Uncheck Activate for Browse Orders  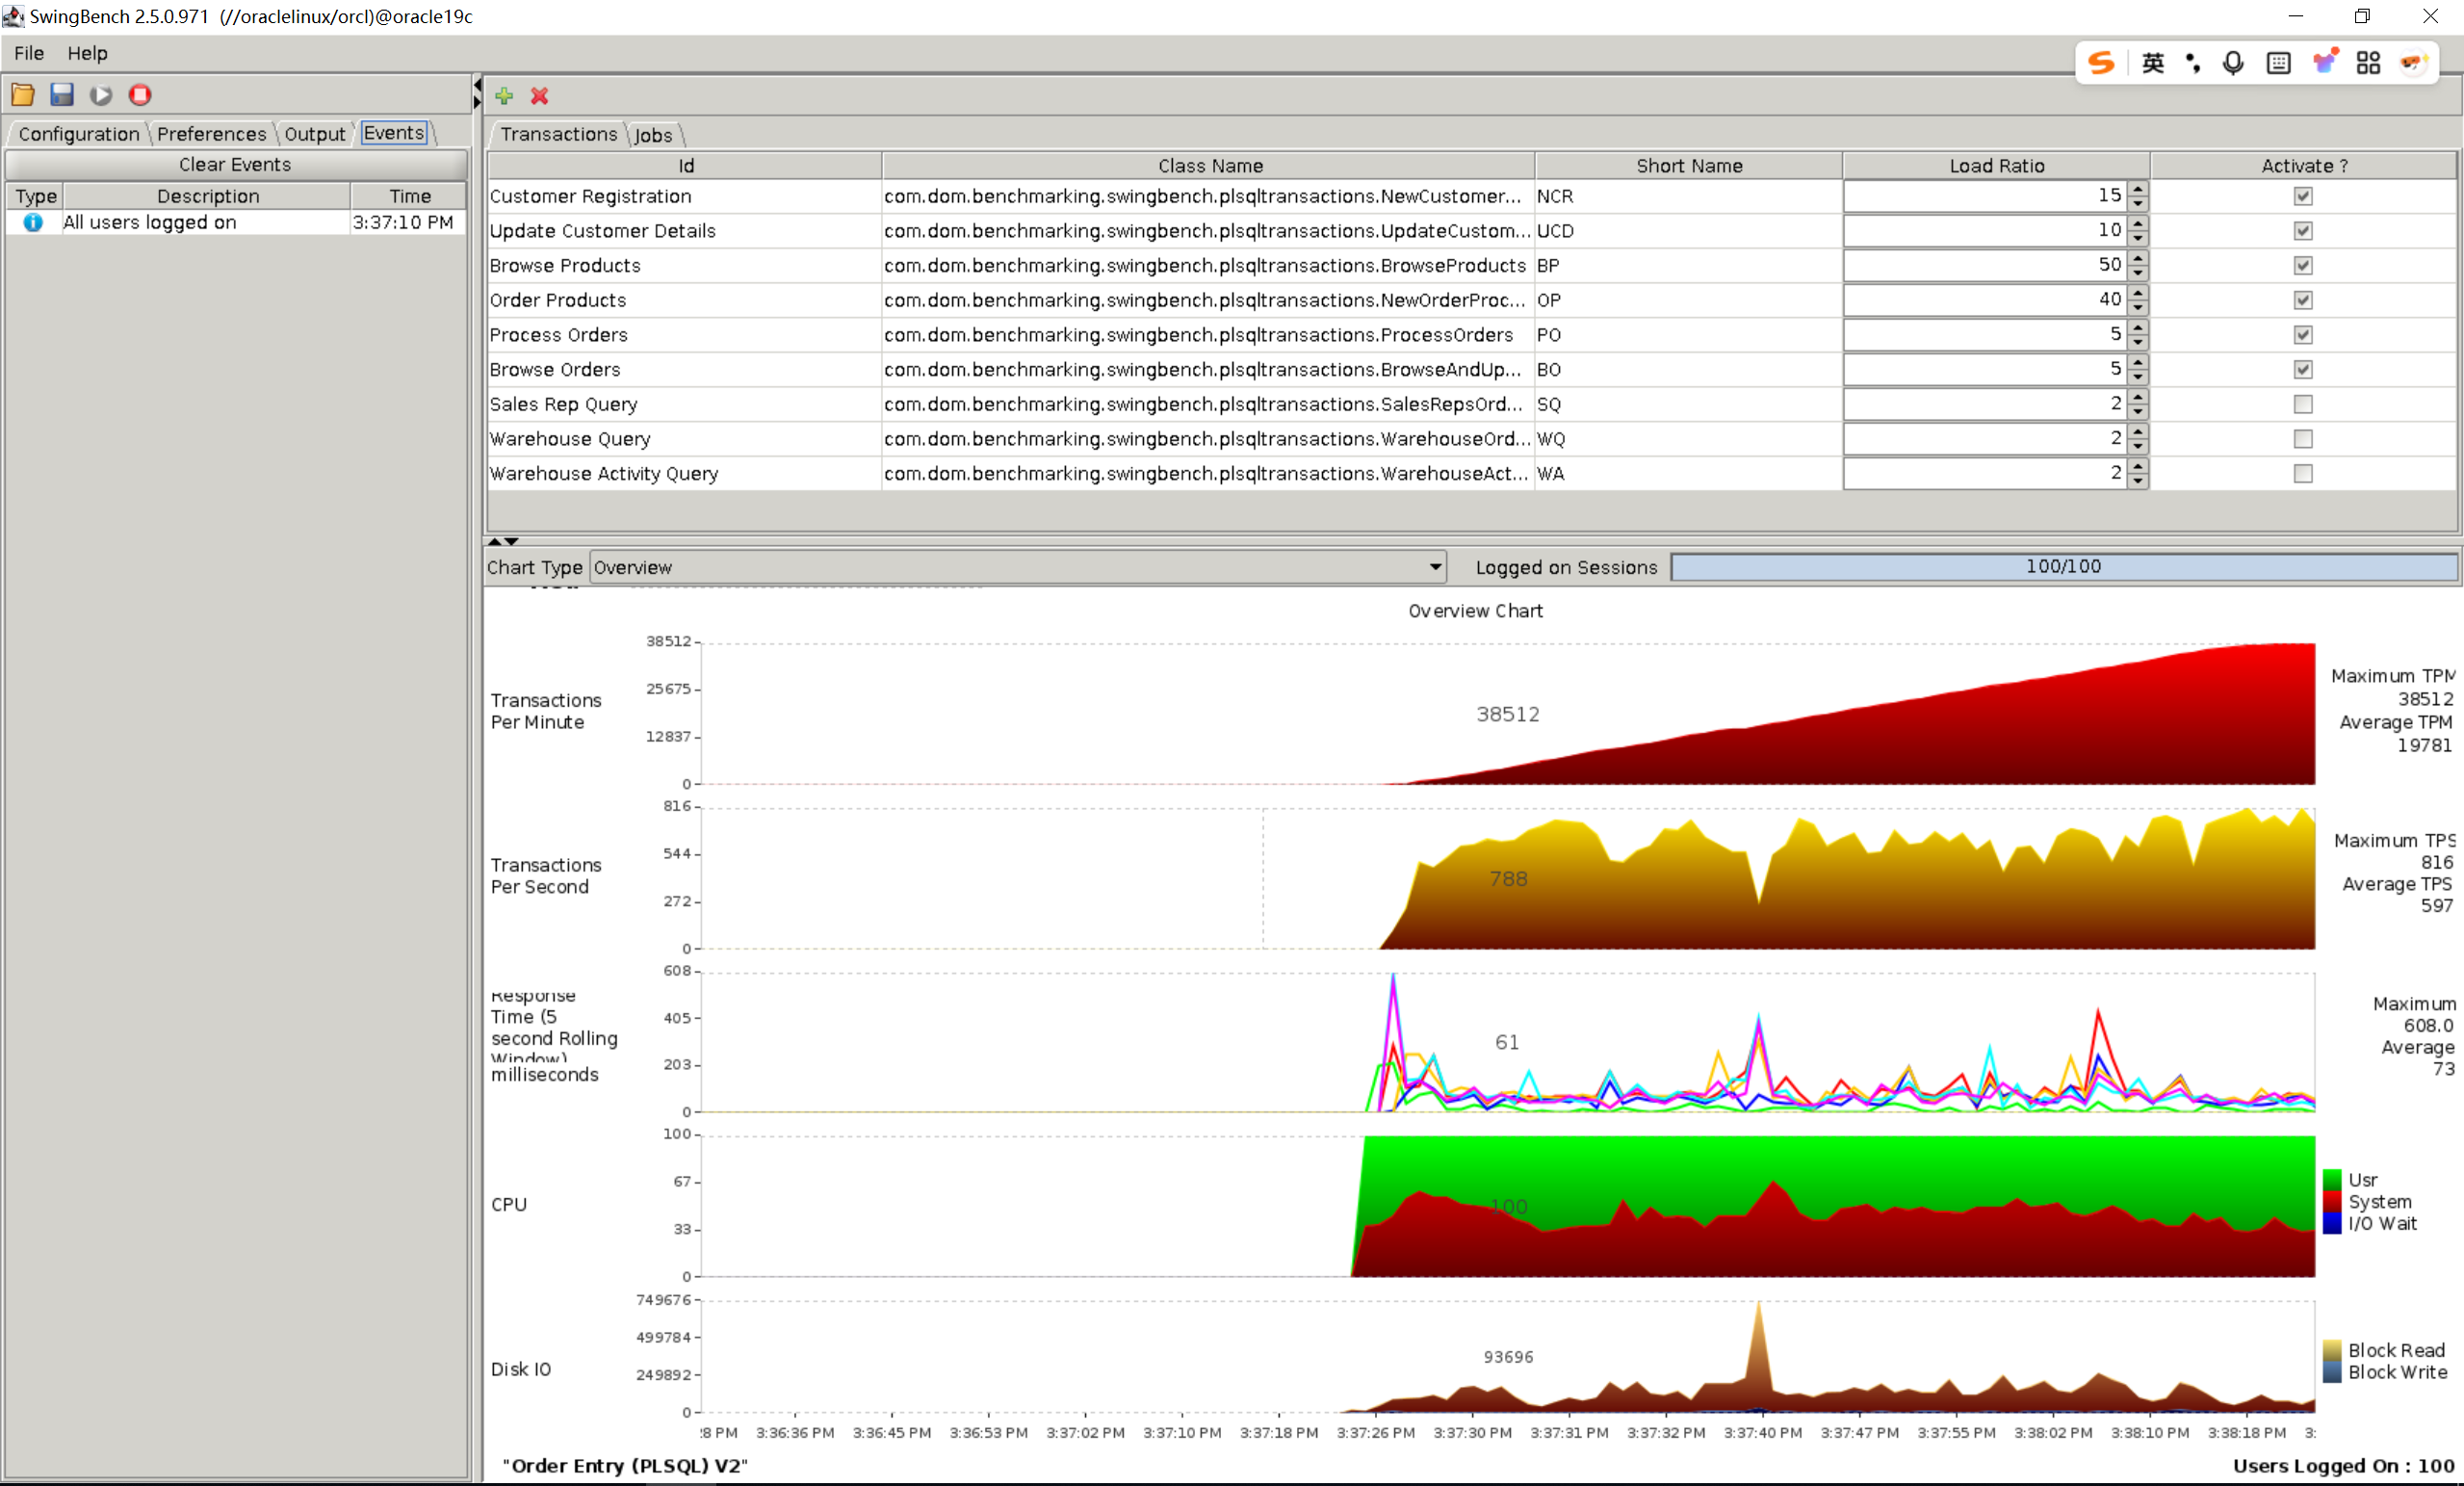tap(2303, 370)
